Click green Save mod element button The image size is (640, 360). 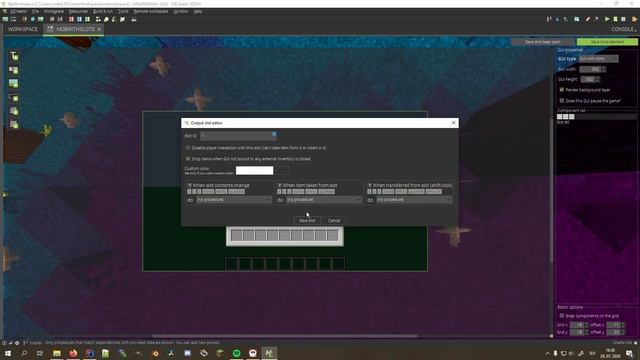pyautogui.click(x=607, y=42)
